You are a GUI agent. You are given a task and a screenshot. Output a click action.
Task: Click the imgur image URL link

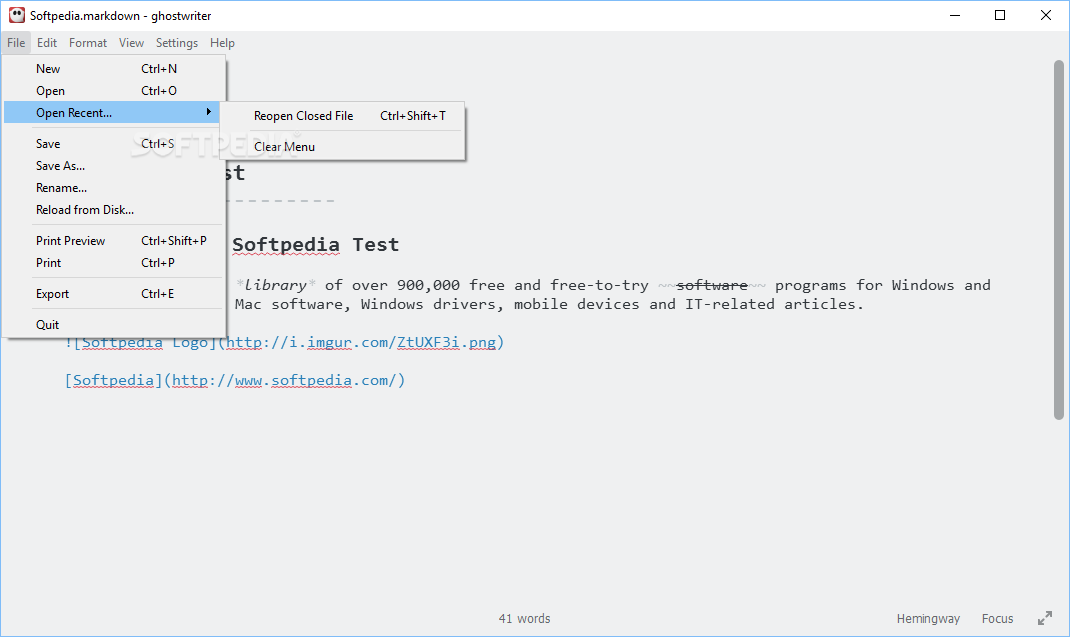click(361, 342)
